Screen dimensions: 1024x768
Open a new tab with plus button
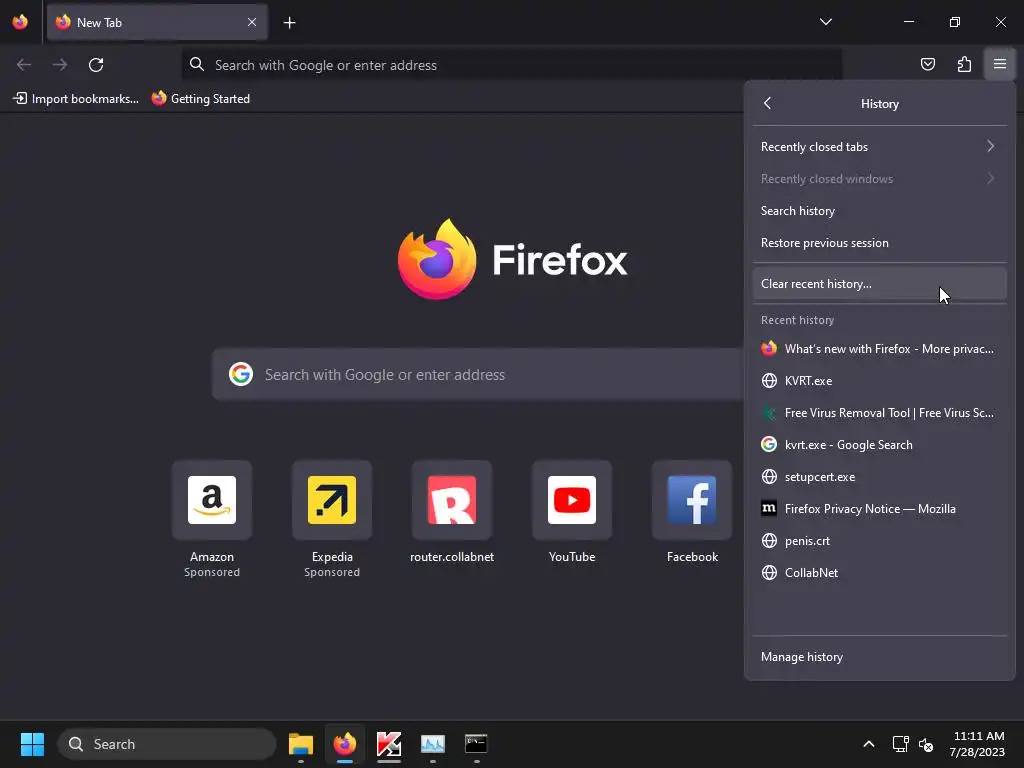coord(289,23)
